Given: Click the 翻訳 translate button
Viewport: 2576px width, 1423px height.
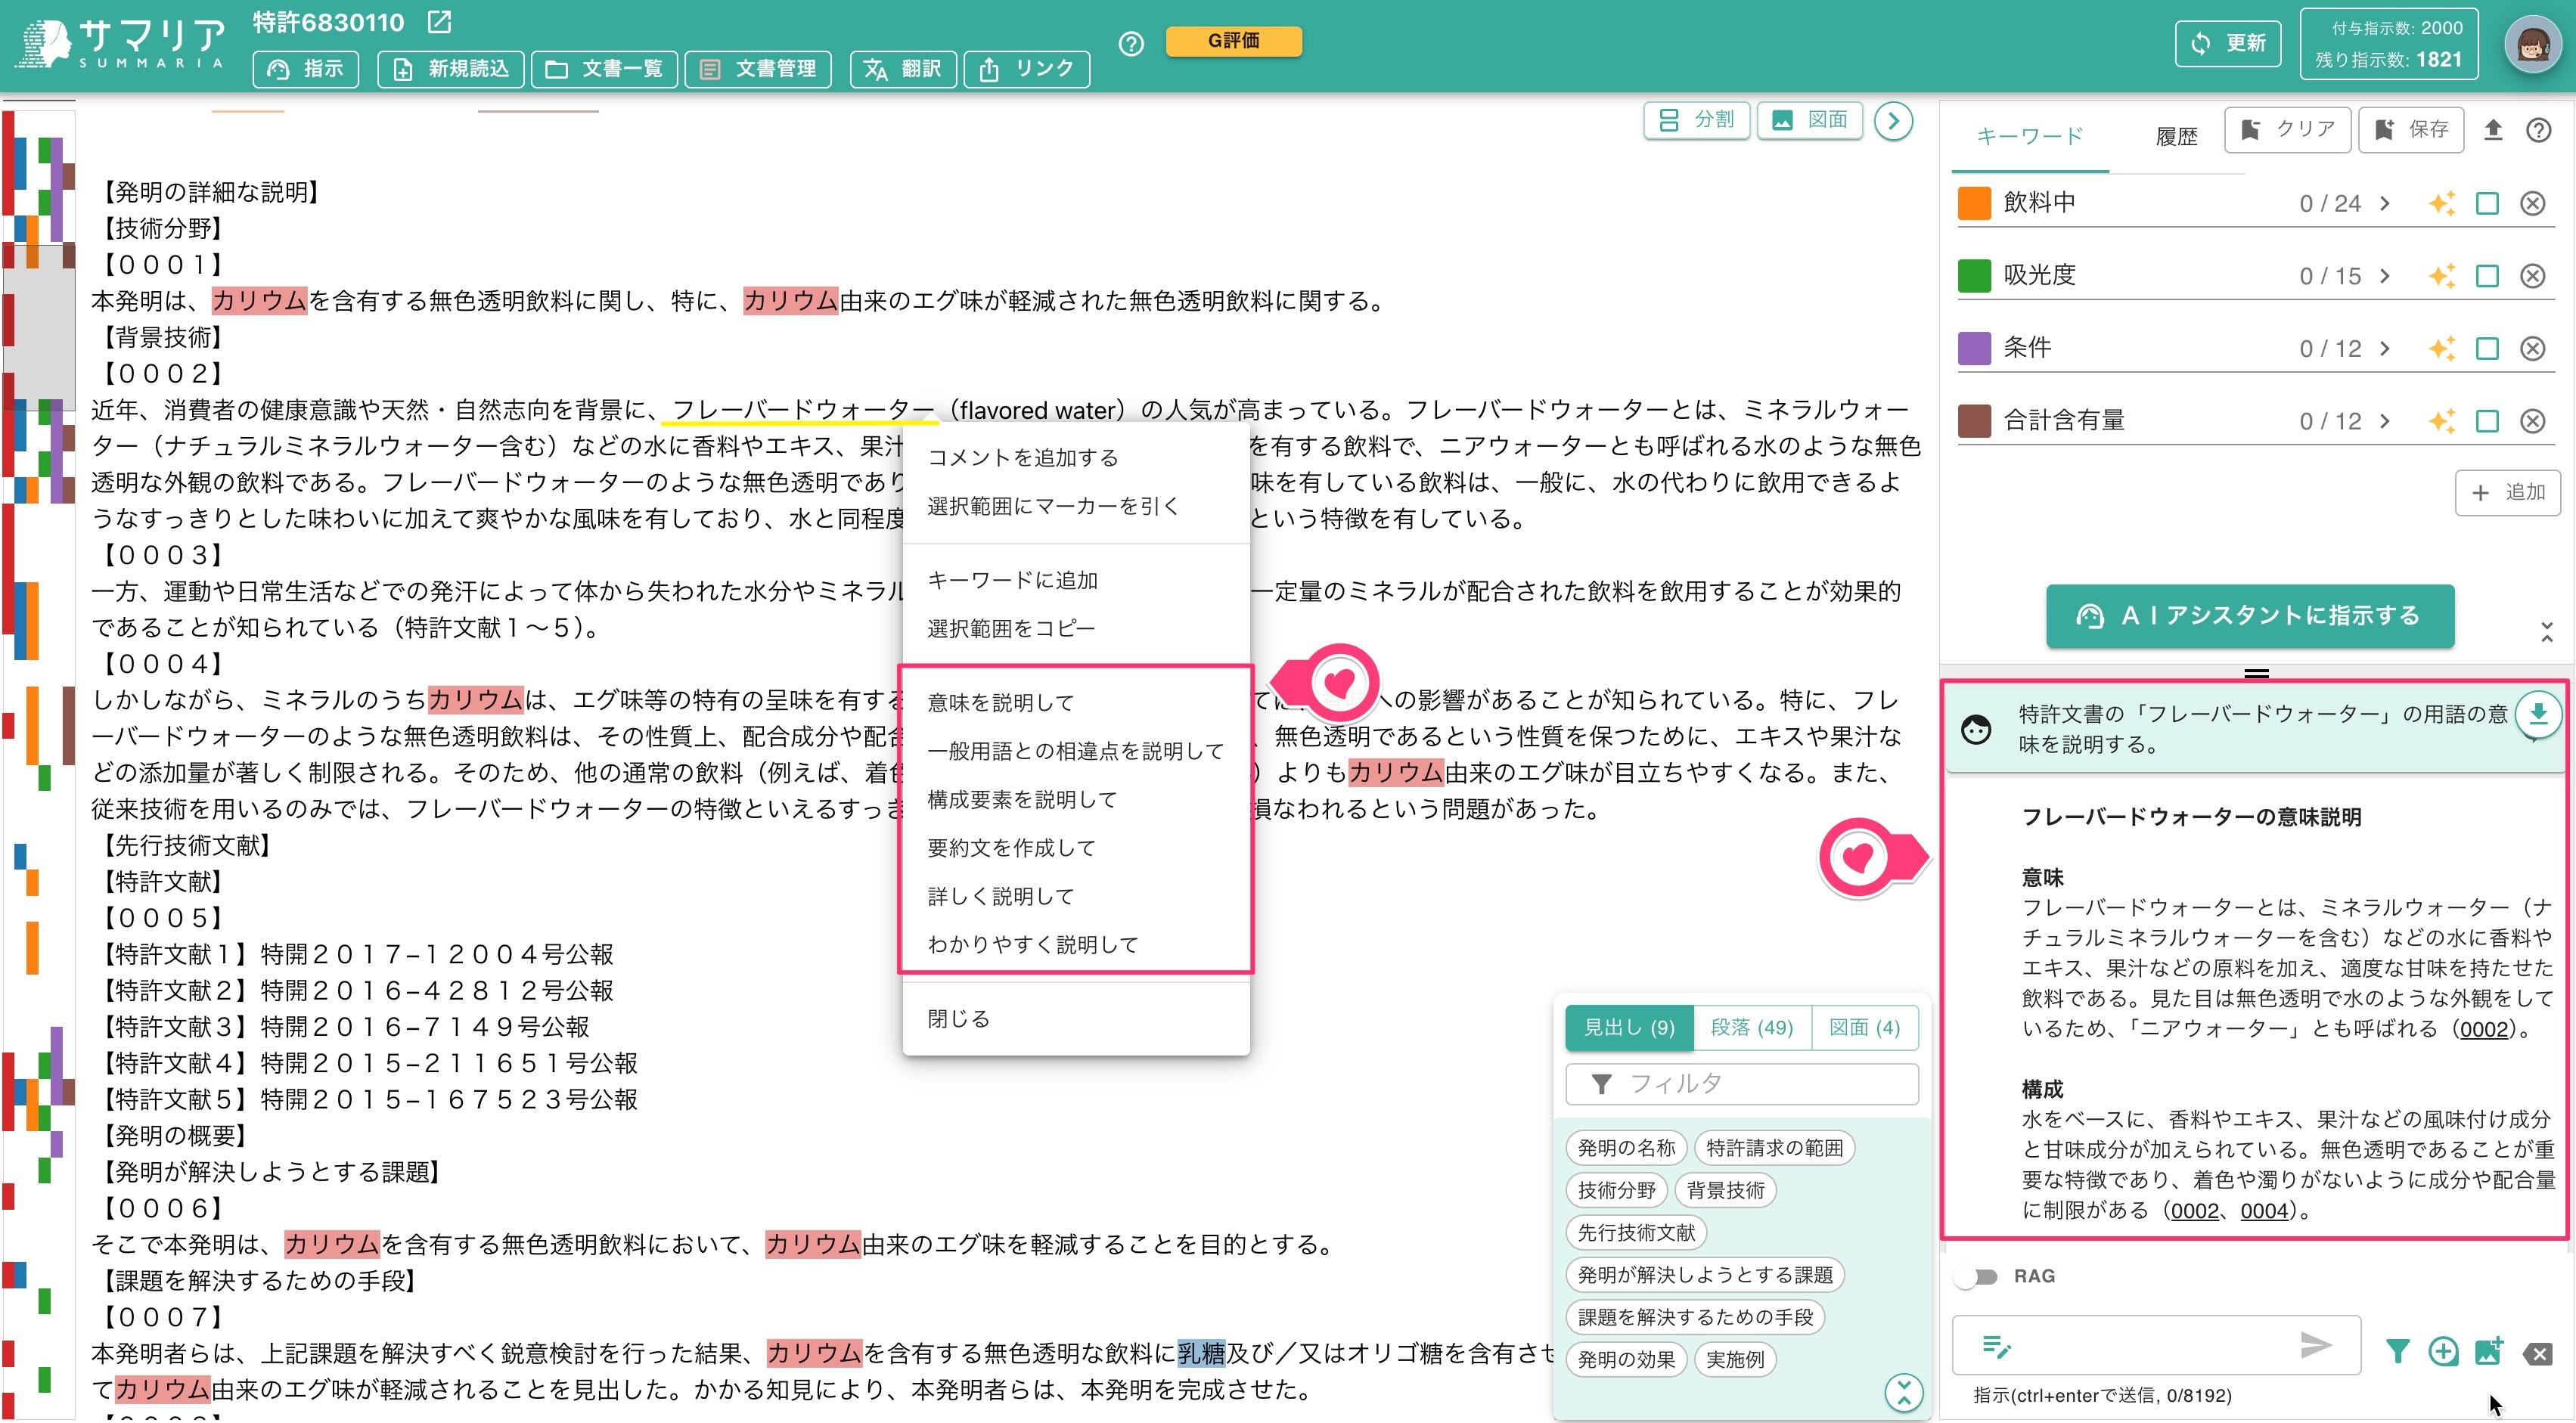Looking at the screenshot, I should click(903, 69).
